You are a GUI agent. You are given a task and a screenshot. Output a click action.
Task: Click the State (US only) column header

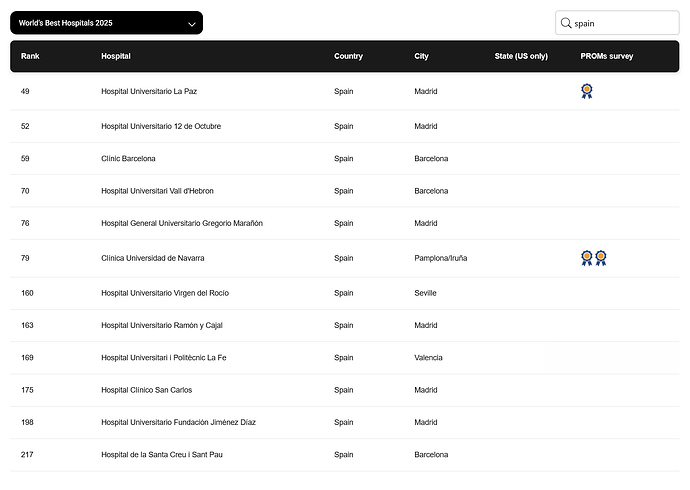click(521, 56)
